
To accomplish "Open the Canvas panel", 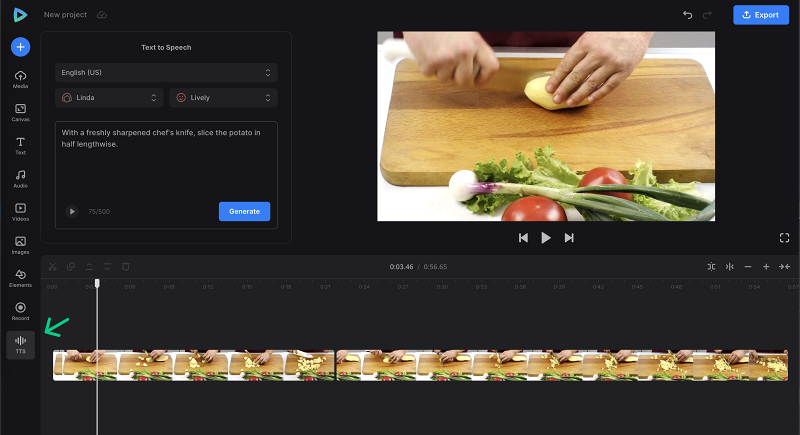I will (20, 113).
